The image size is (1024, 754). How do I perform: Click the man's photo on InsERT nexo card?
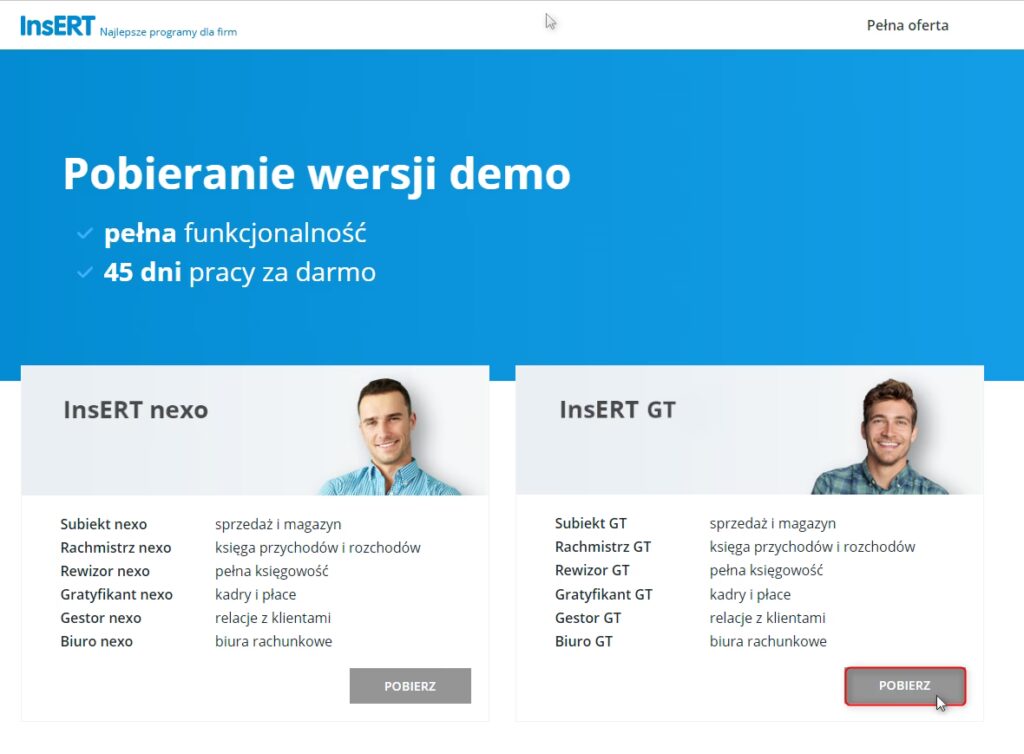(388, 436)
